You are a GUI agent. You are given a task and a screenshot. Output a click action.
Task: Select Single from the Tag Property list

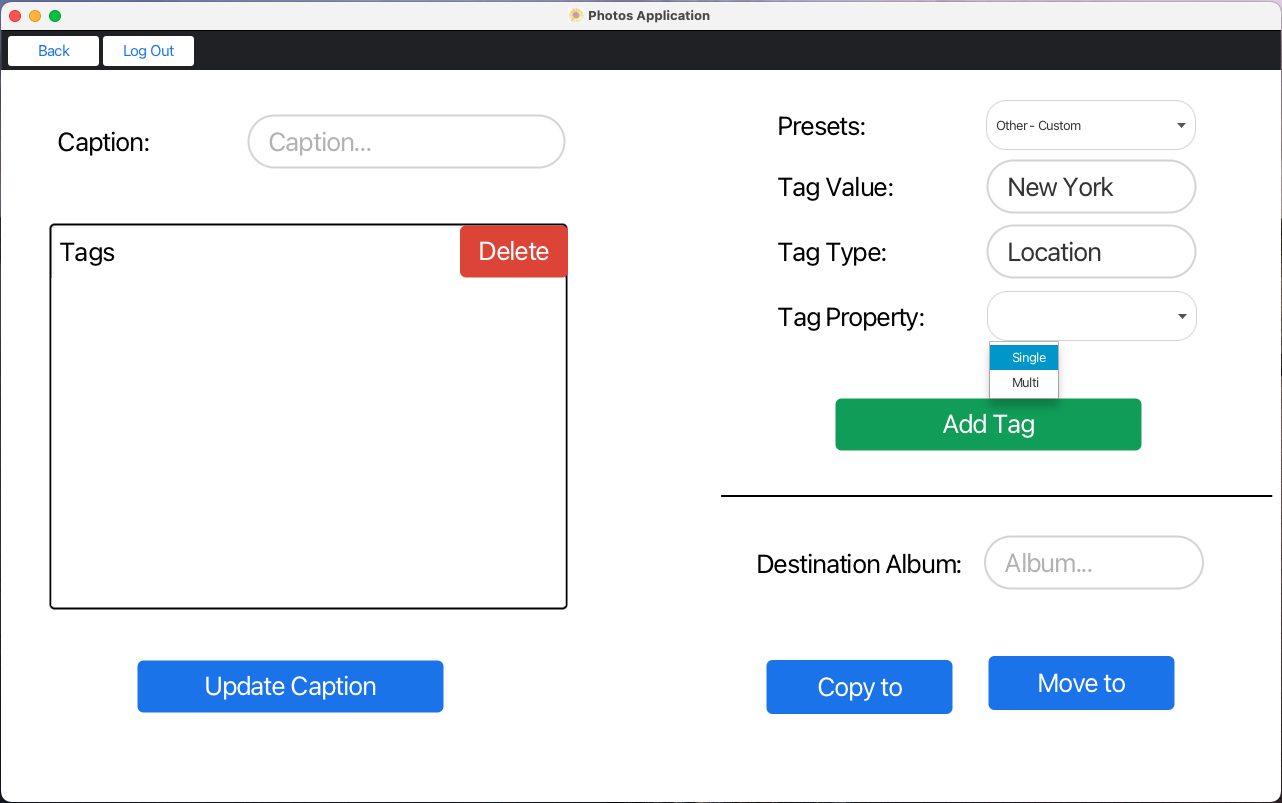click(1024, 357)
